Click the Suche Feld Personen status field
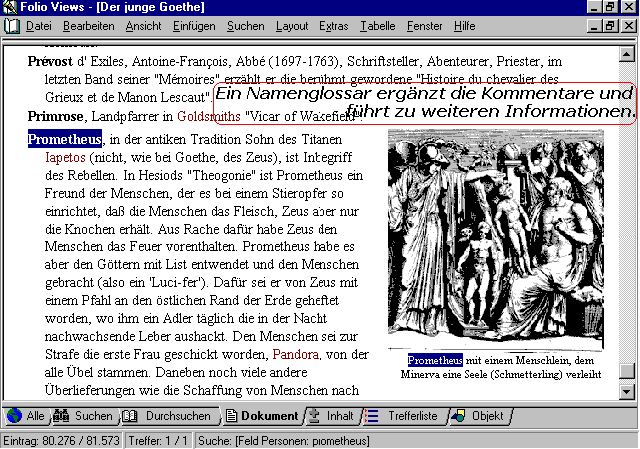The image size is (640, 449). coord(416,441)
